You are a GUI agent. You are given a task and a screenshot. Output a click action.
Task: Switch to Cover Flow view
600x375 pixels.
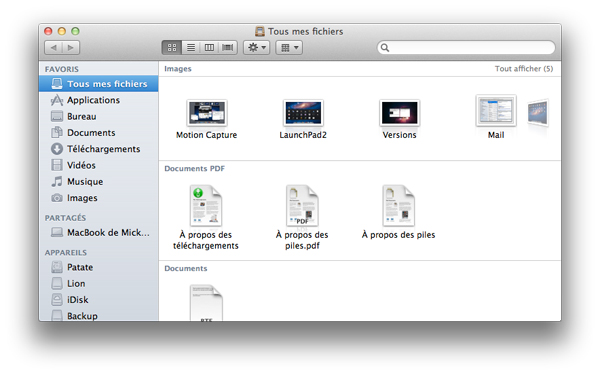point(228,47)
